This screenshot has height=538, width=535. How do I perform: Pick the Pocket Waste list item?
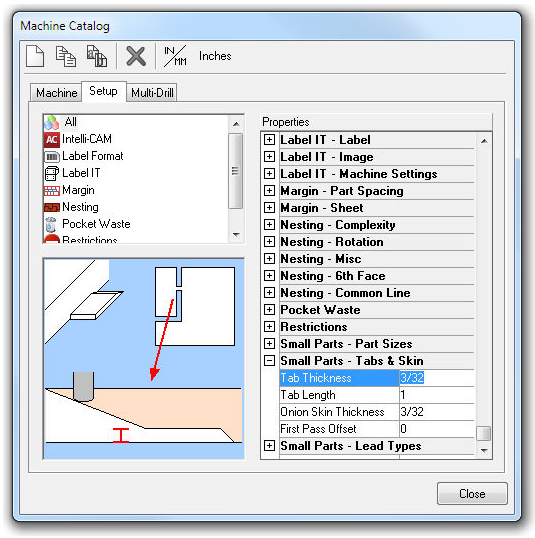[96, 224]
